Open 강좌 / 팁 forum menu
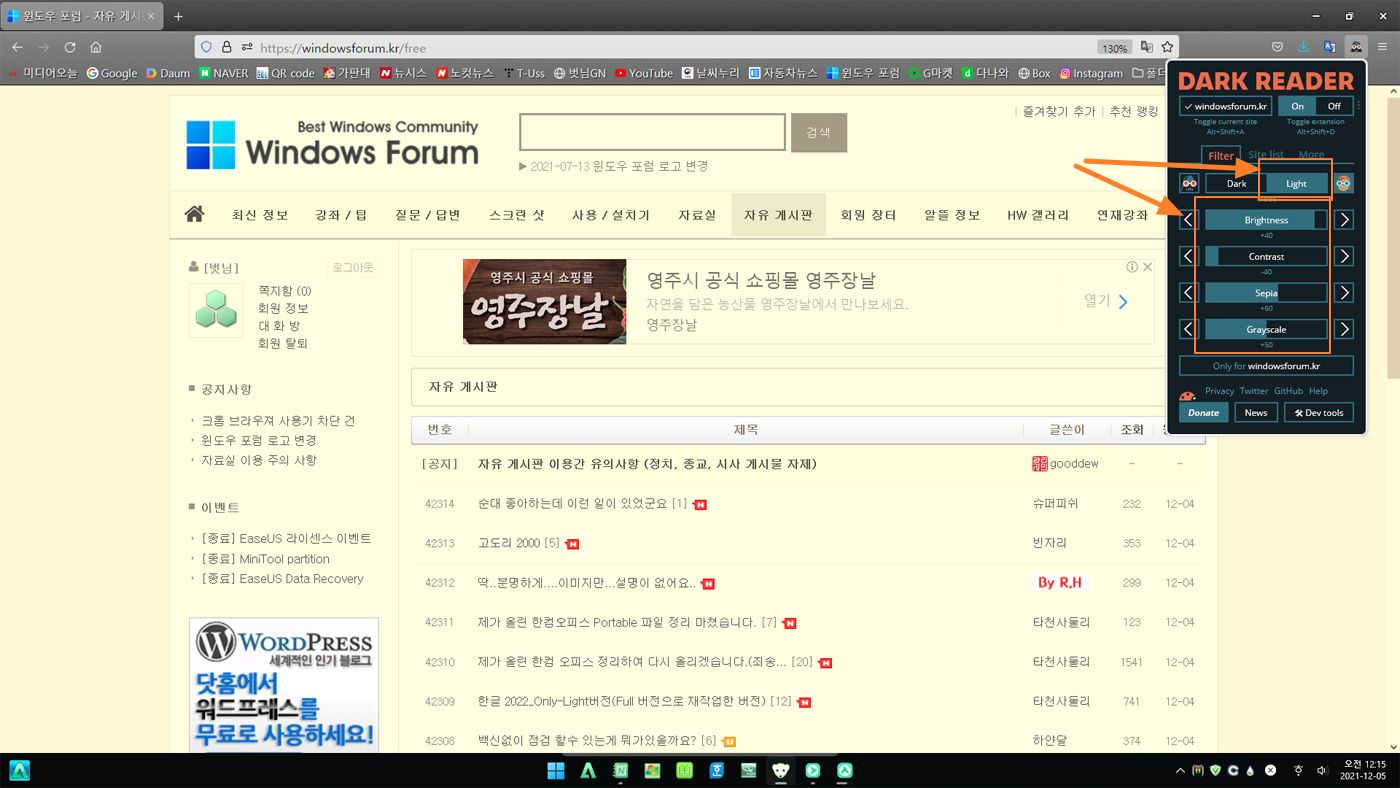Viewport: 1400px width, 788px height. click(x=341, y=215)
